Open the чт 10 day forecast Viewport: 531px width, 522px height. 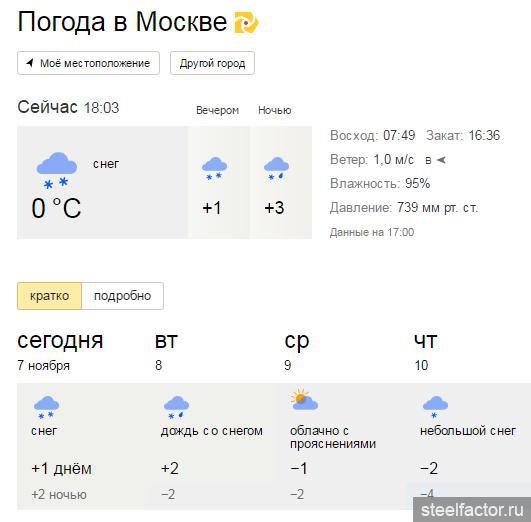(x=426, y=351)
